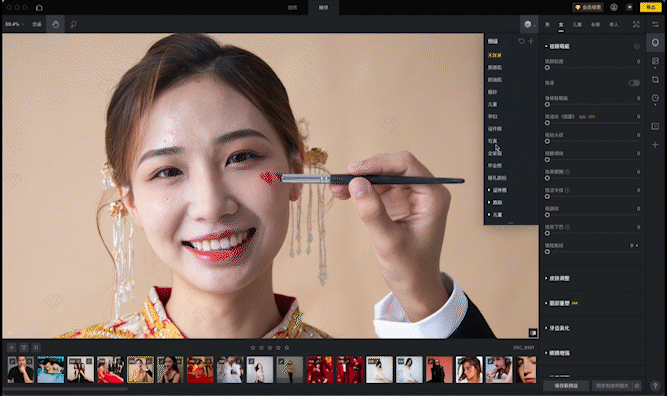Show info tip for 祛黑眼圈 slider
The height and width of the screenshot is (396, 668).
tap(567, 172)
